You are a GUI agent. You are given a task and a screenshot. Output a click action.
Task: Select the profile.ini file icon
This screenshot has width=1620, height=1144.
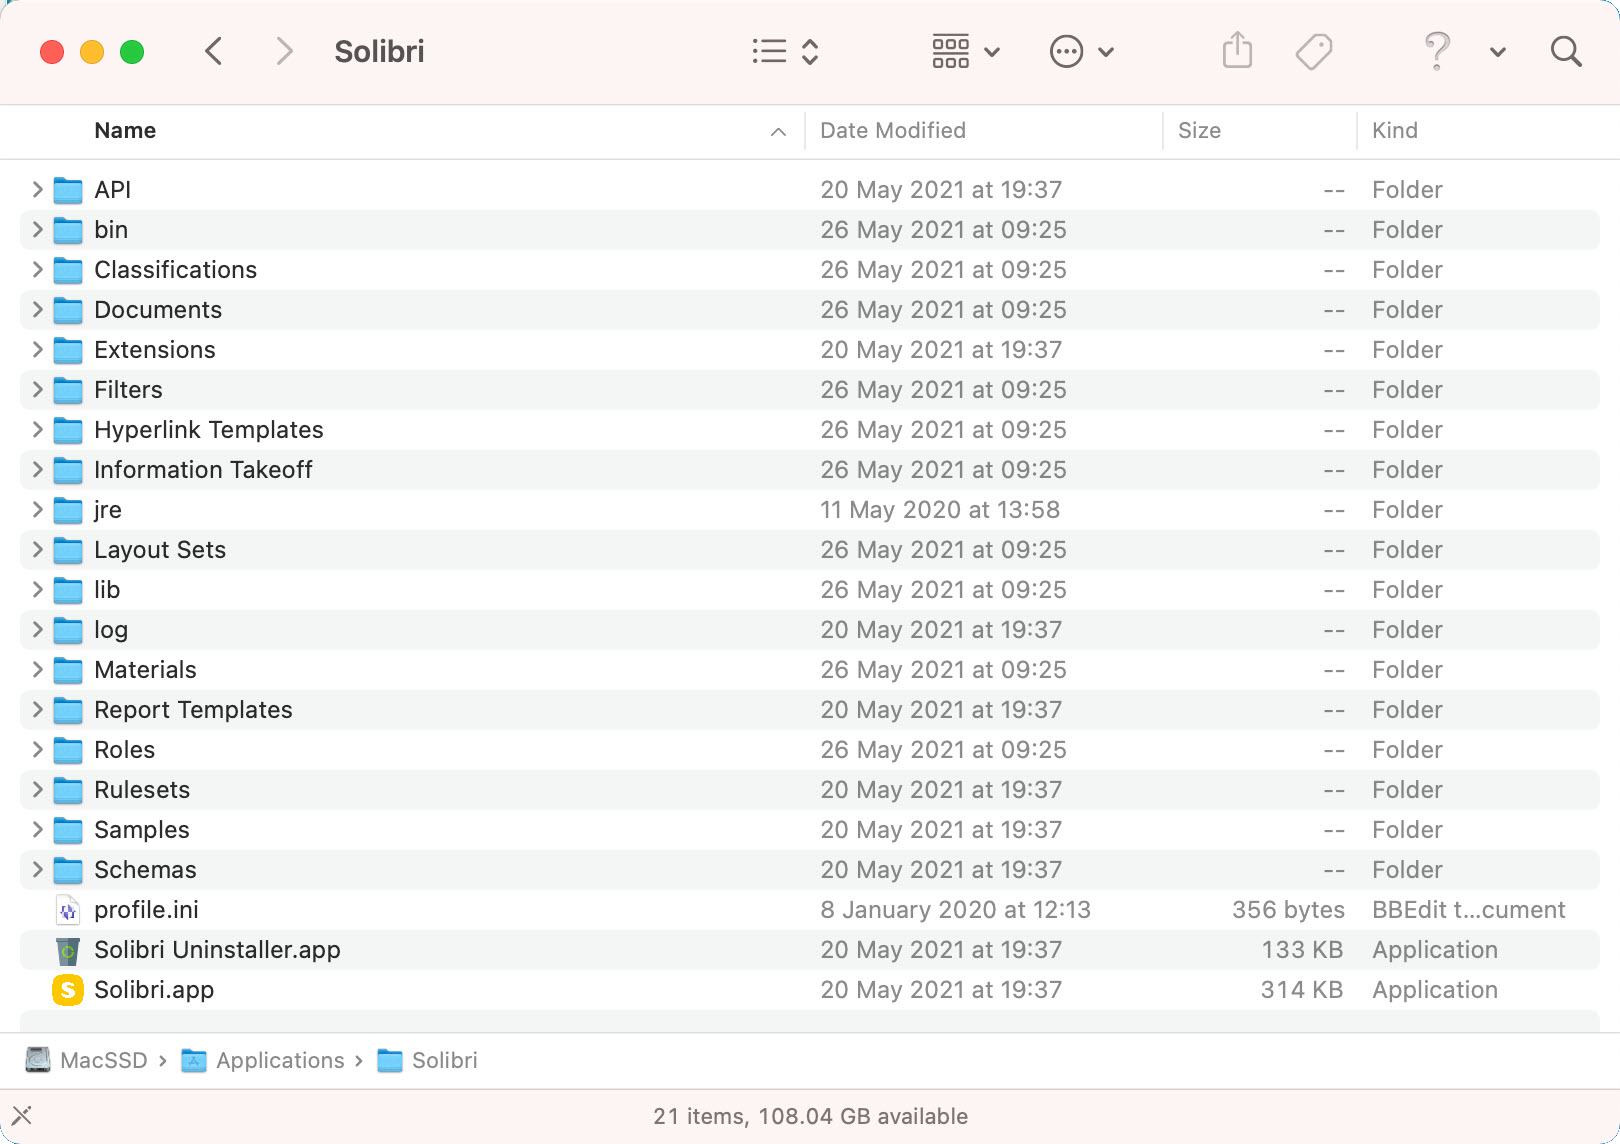(67, 909)
